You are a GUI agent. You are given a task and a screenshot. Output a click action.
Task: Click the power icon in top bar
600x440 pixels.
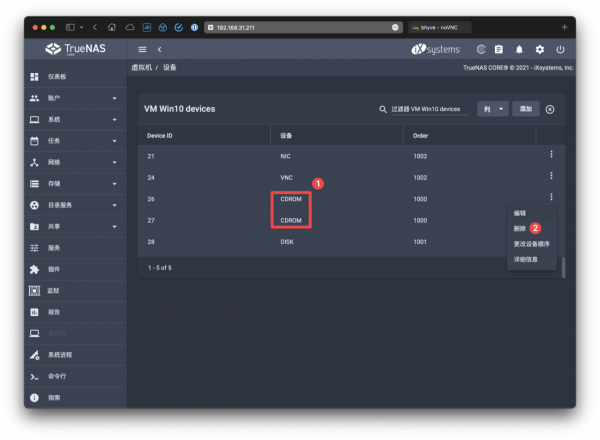(x=560, y=49)
